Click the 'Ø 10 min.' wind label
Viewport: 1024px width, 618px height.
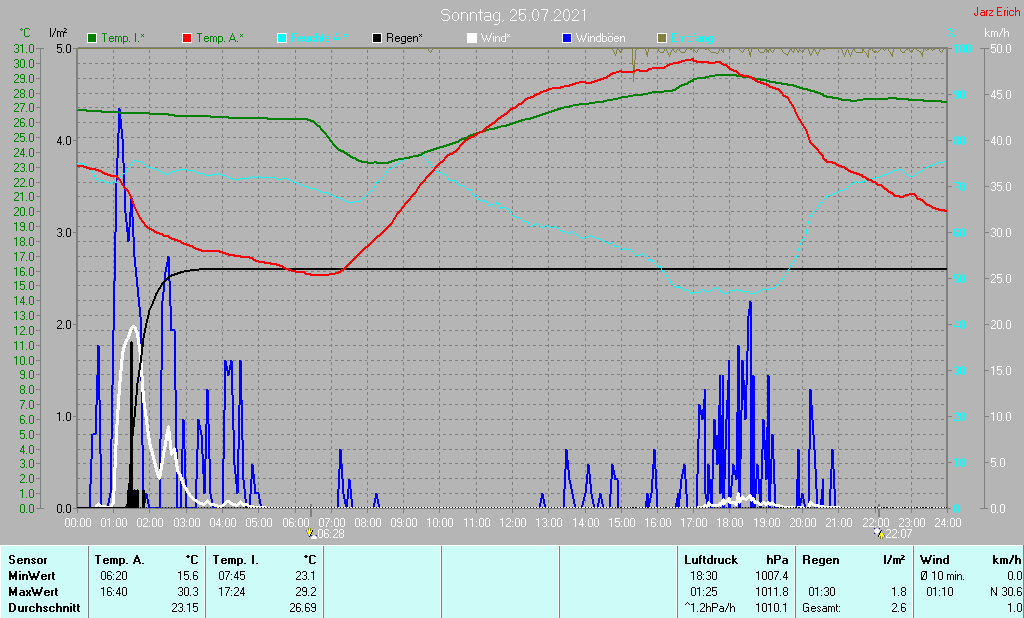point(942,576)
